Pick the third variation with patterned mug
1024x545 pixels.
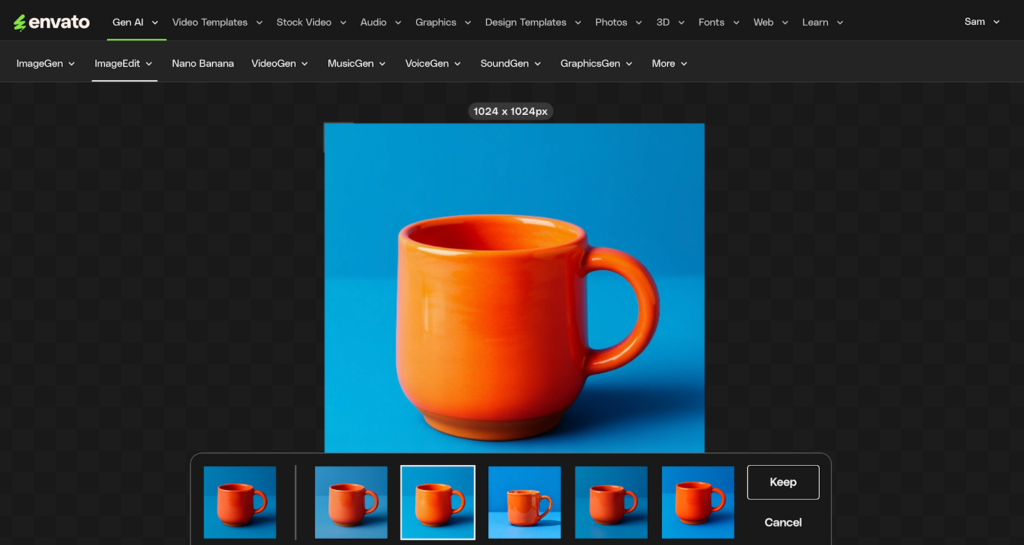click(525, 502)
